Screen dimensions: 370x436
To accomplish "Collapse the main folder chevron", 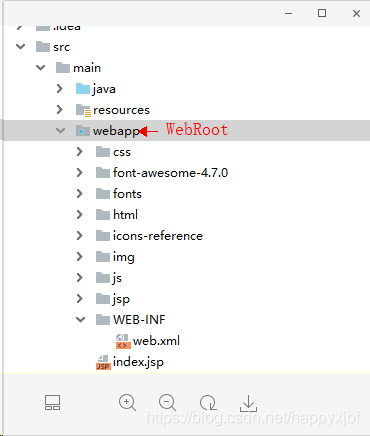I will tap(41, 68).
